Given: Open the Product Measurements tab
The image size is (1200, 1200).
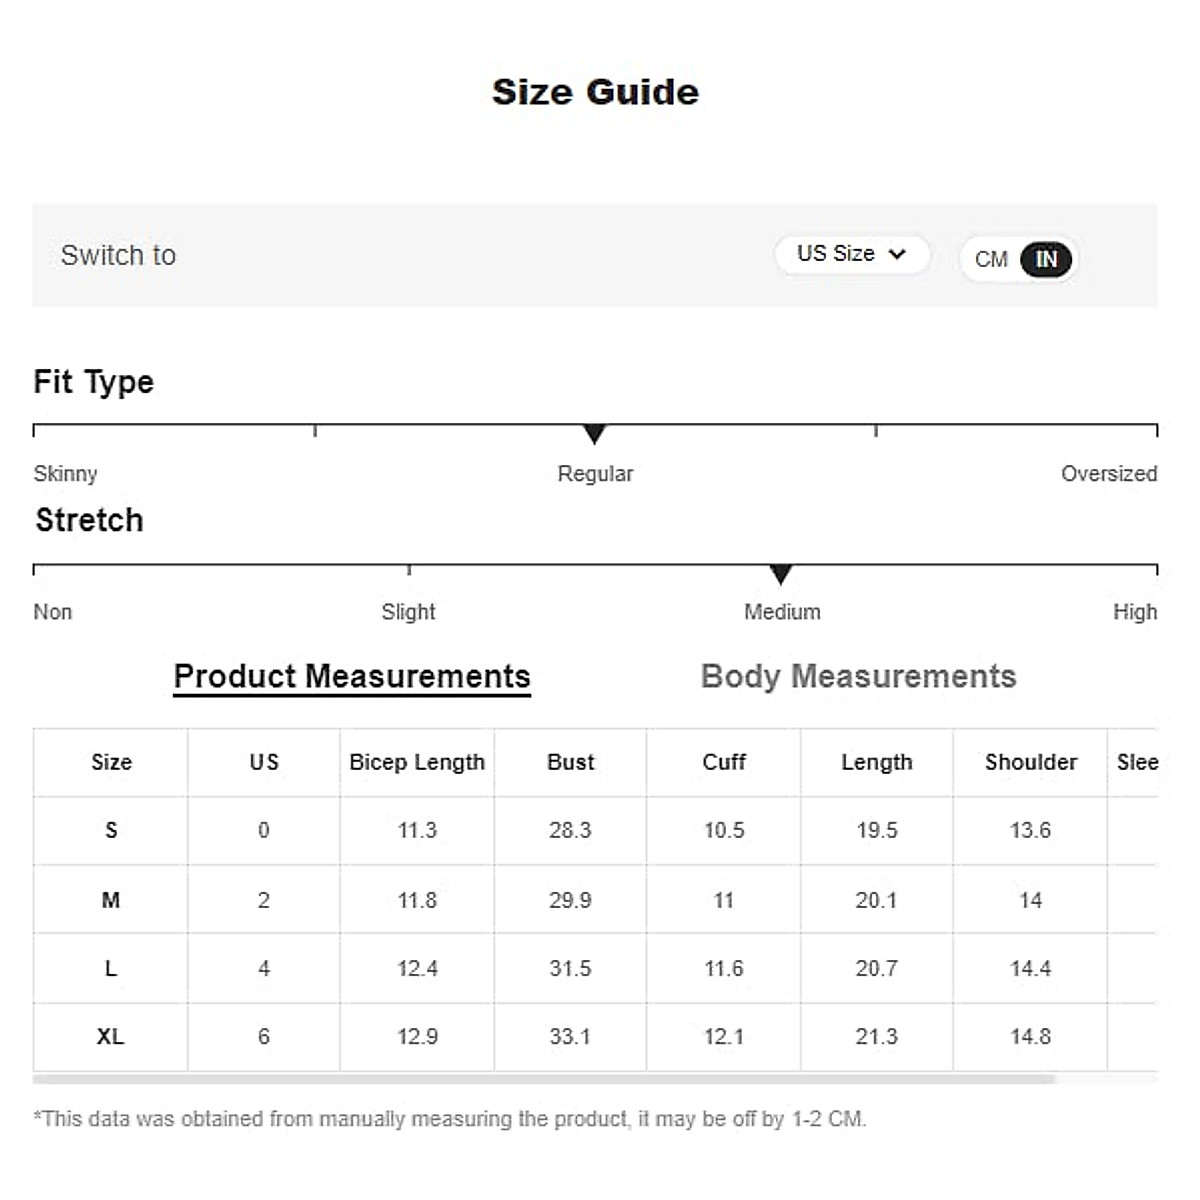Looking at the screenshot, I should coord(352,677).
